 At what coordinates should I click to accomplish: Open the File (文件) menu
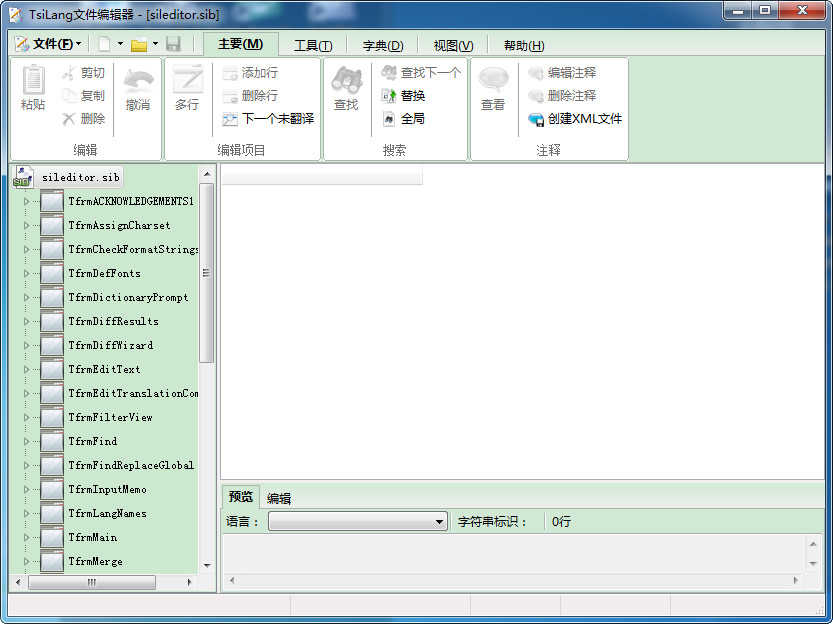click(x=48, y=44)
